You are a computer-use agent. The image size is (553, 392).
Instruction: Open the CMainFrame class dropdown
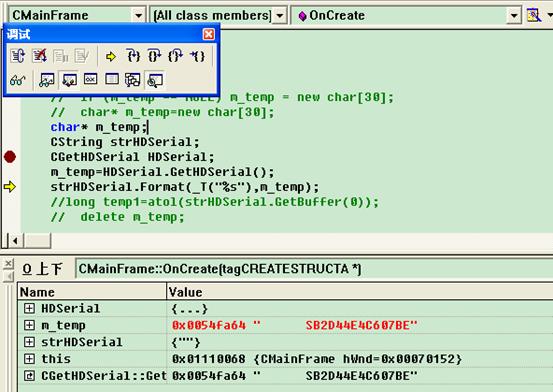139,16
